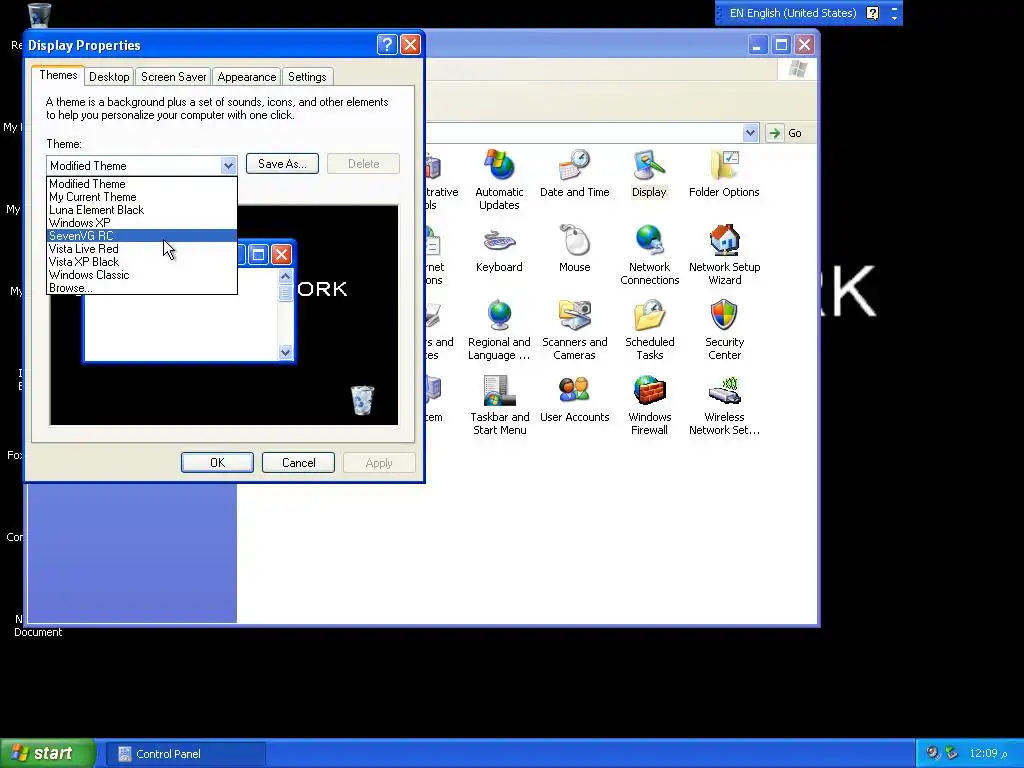Open the Mouse settings icon

point(575,248)
